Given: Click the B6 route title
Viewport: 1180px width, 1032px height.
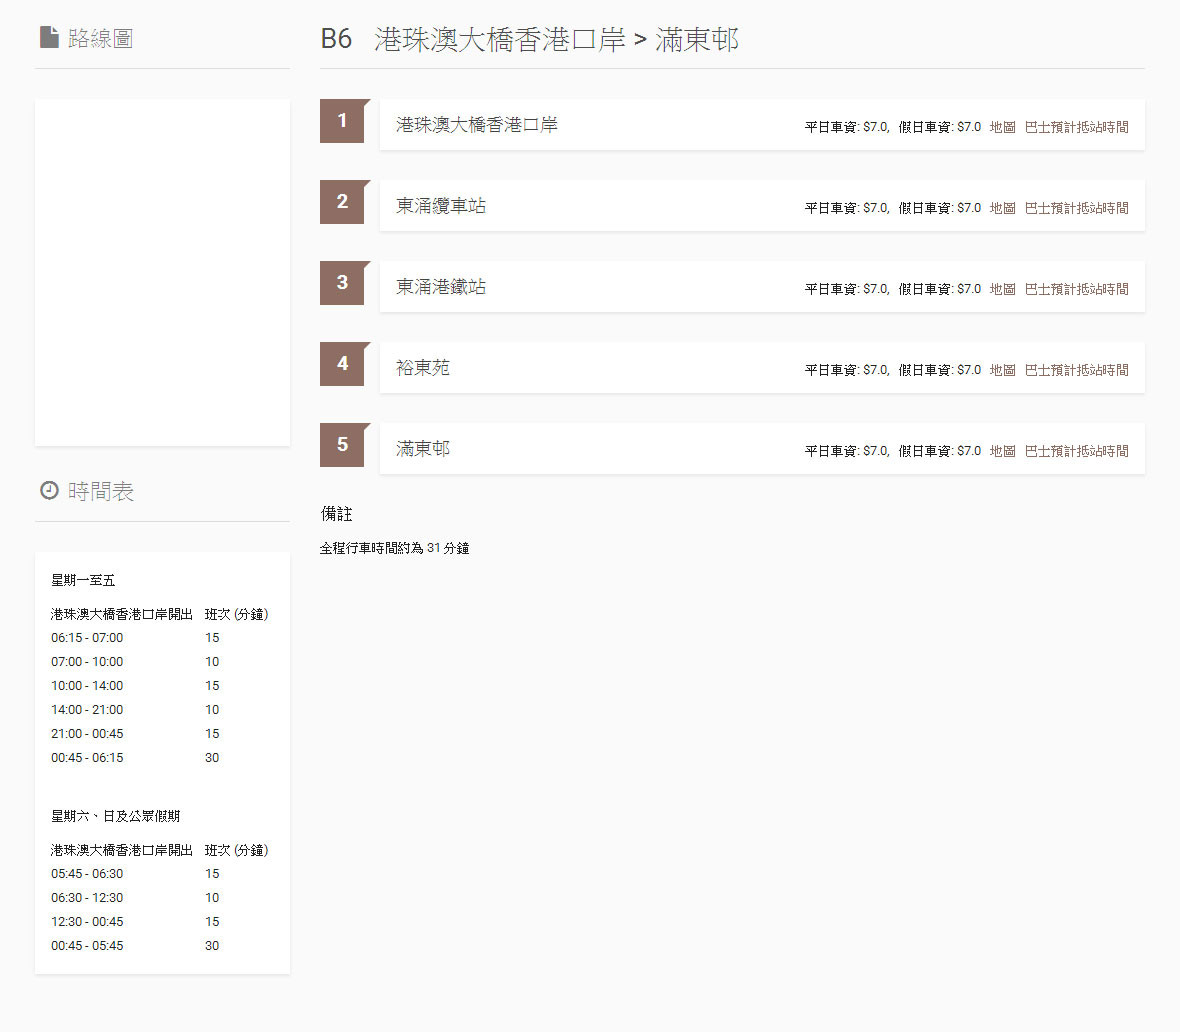Looking at the screenshot, I should (x=530, y=39).
